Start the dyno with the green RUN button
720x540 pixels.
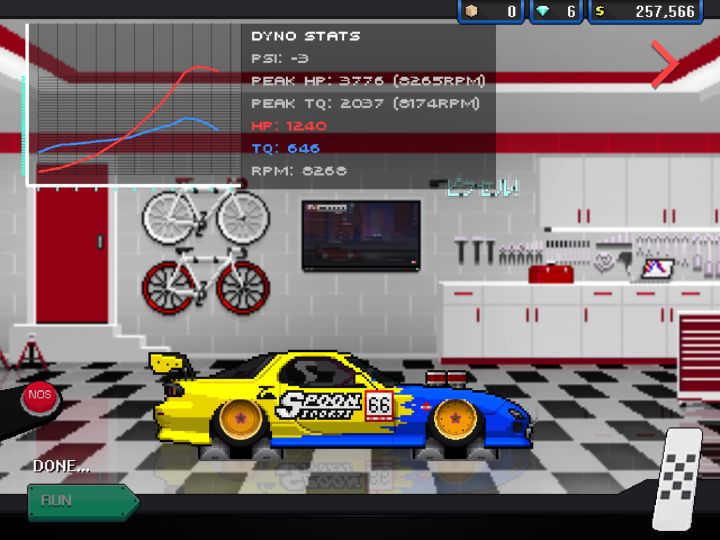[84, 501]
